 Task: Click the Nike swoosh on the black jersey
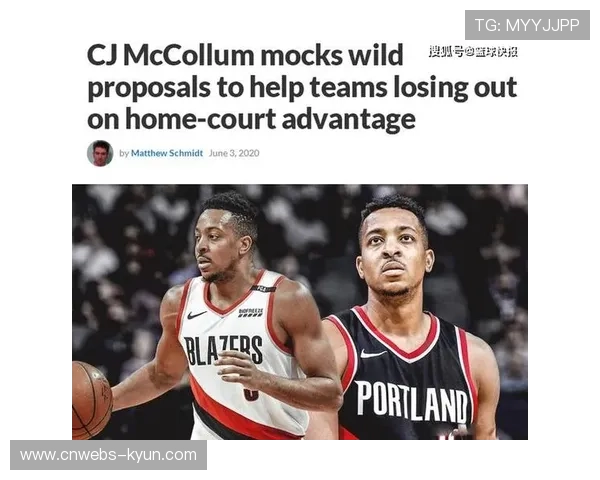click(x=373, y=353)
